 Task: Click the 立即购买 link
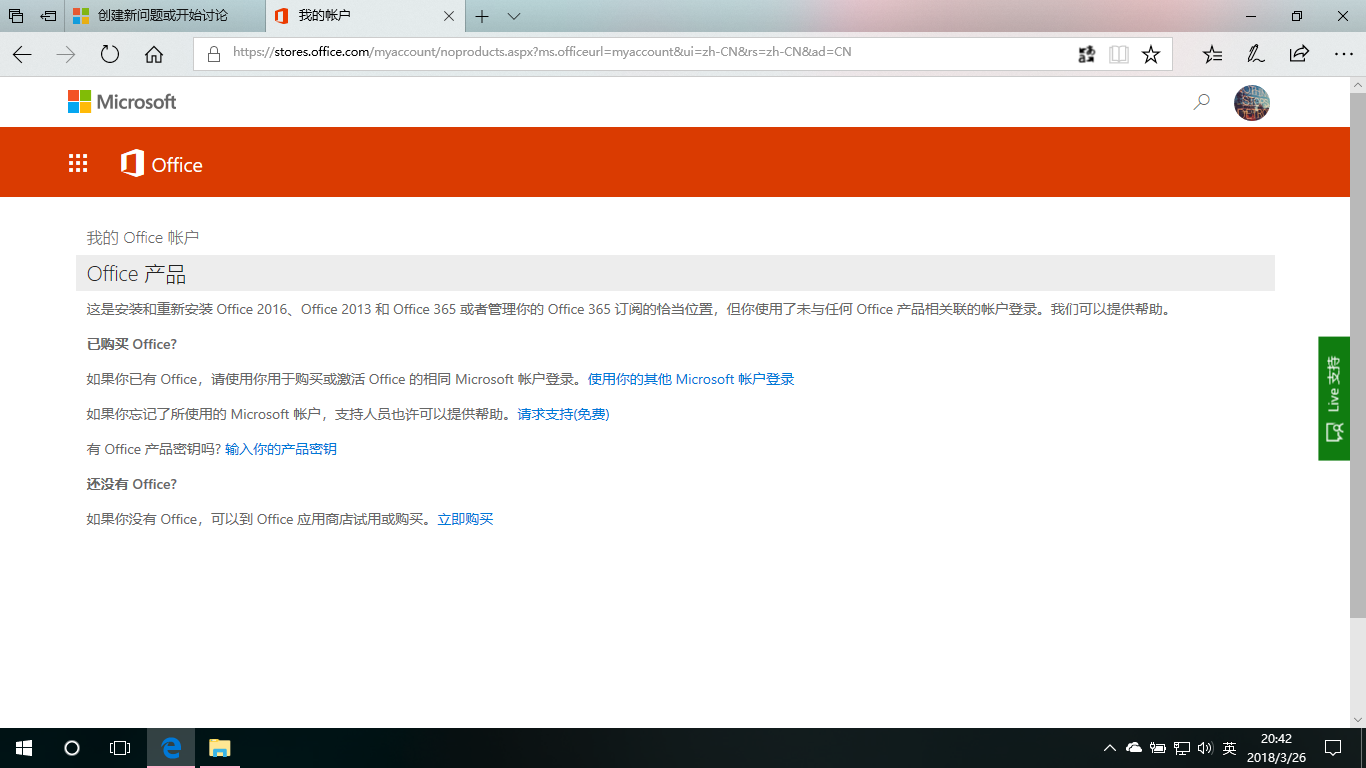pos(465,519)
